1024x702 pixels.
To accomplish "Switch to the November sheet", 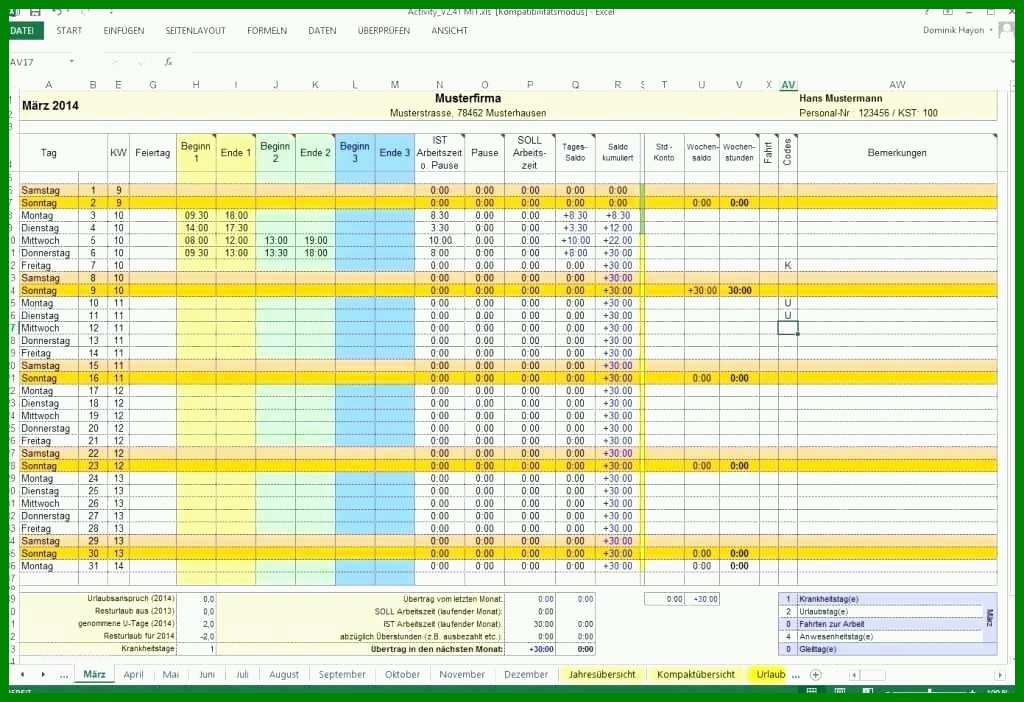I will point(462,675).
